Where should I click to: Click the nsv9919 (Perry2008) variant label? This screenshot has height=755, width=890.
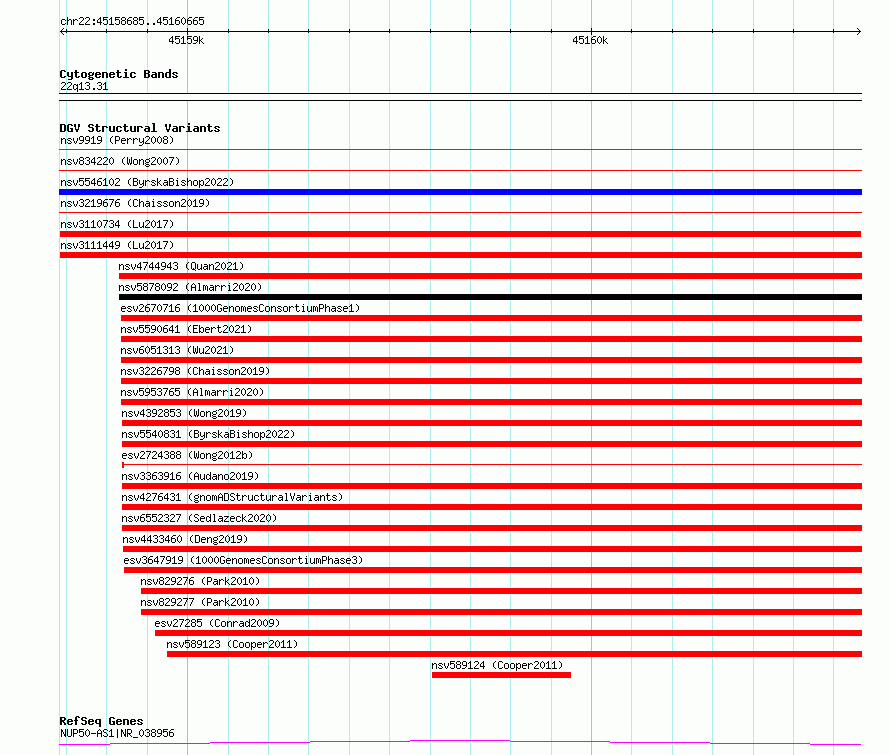point(117,140)
